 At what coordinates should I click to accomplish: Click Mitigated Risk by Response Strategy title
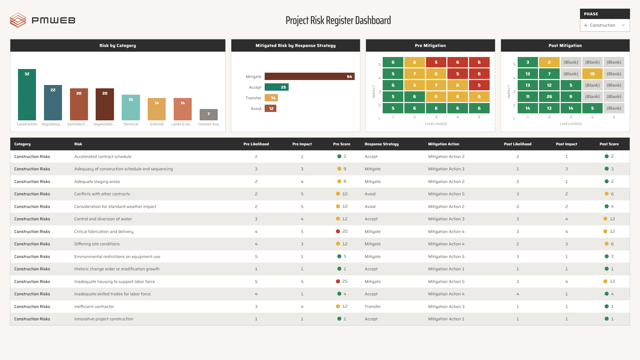(x=296, y=45)
